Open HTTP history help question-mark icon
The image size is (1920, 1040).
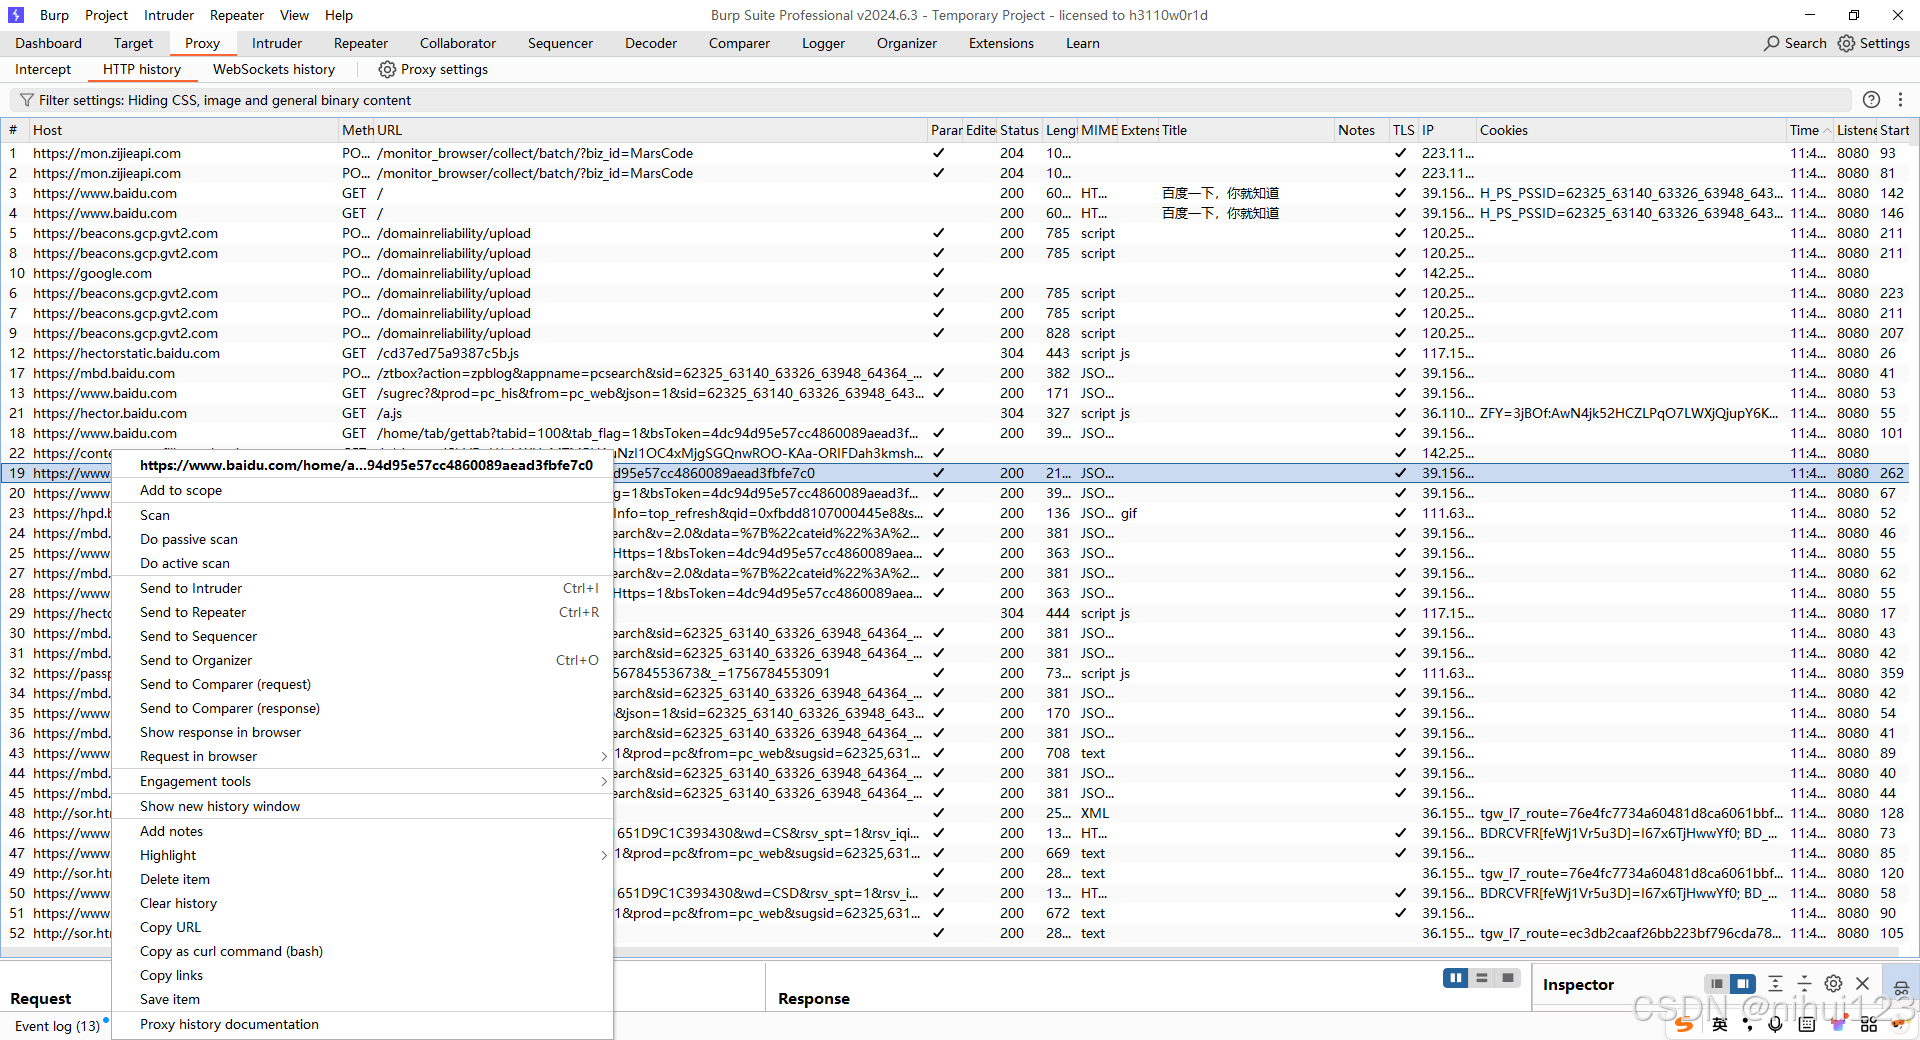1871,99
